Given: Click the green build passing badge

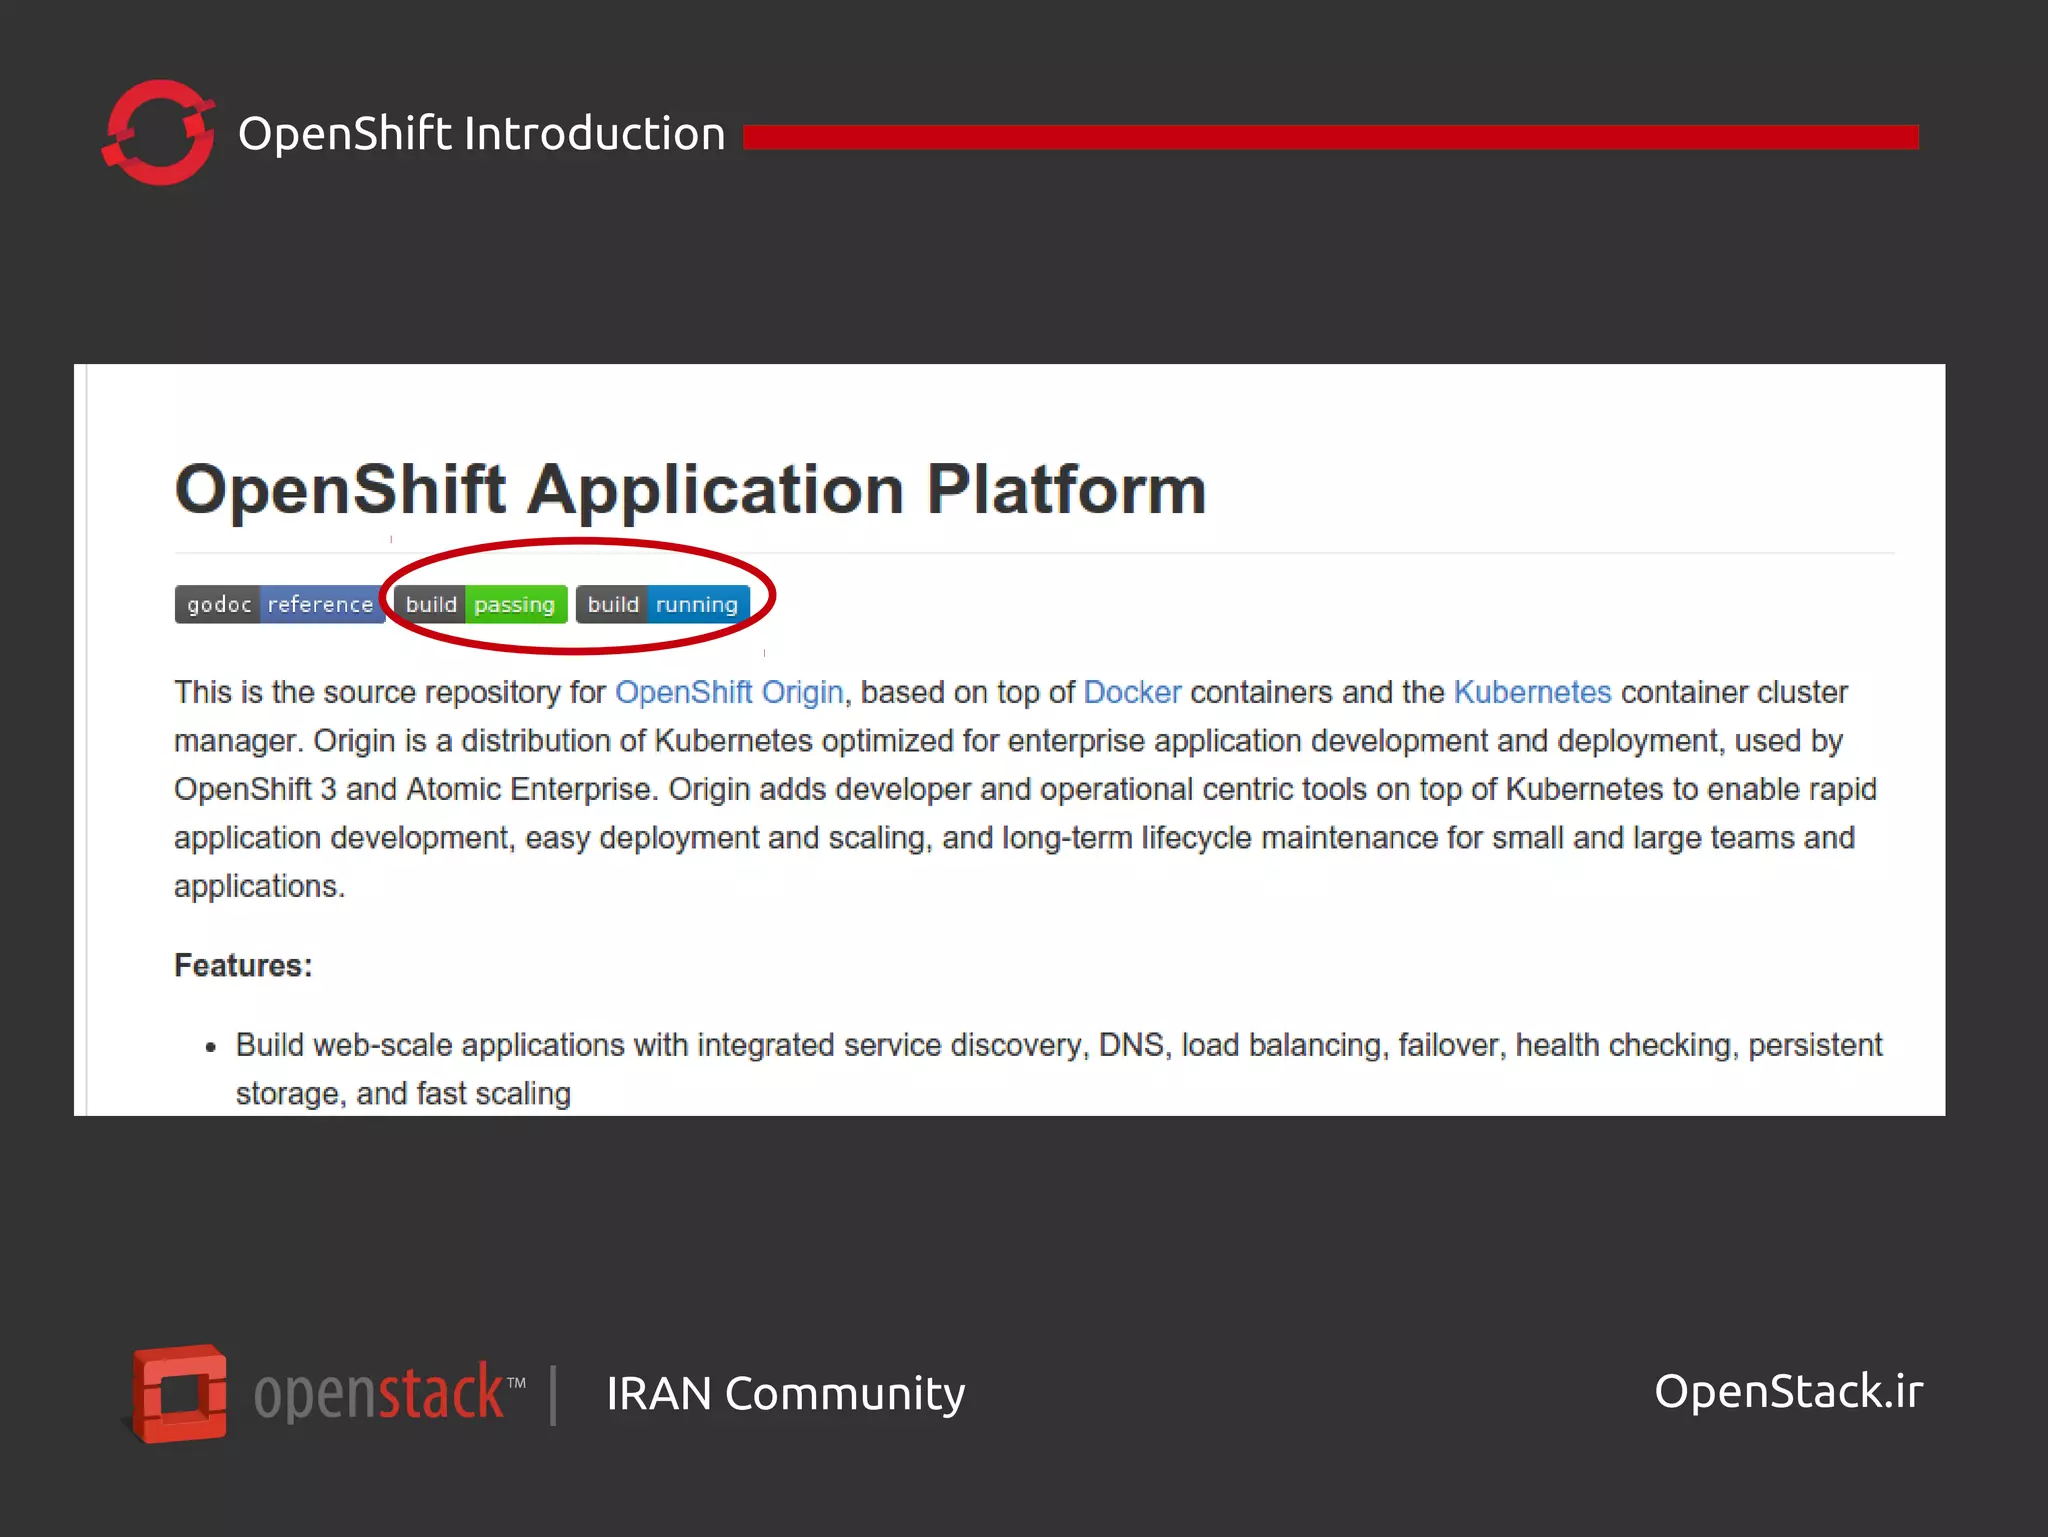Looking at the screenshot, I should (x=481, y=604).
